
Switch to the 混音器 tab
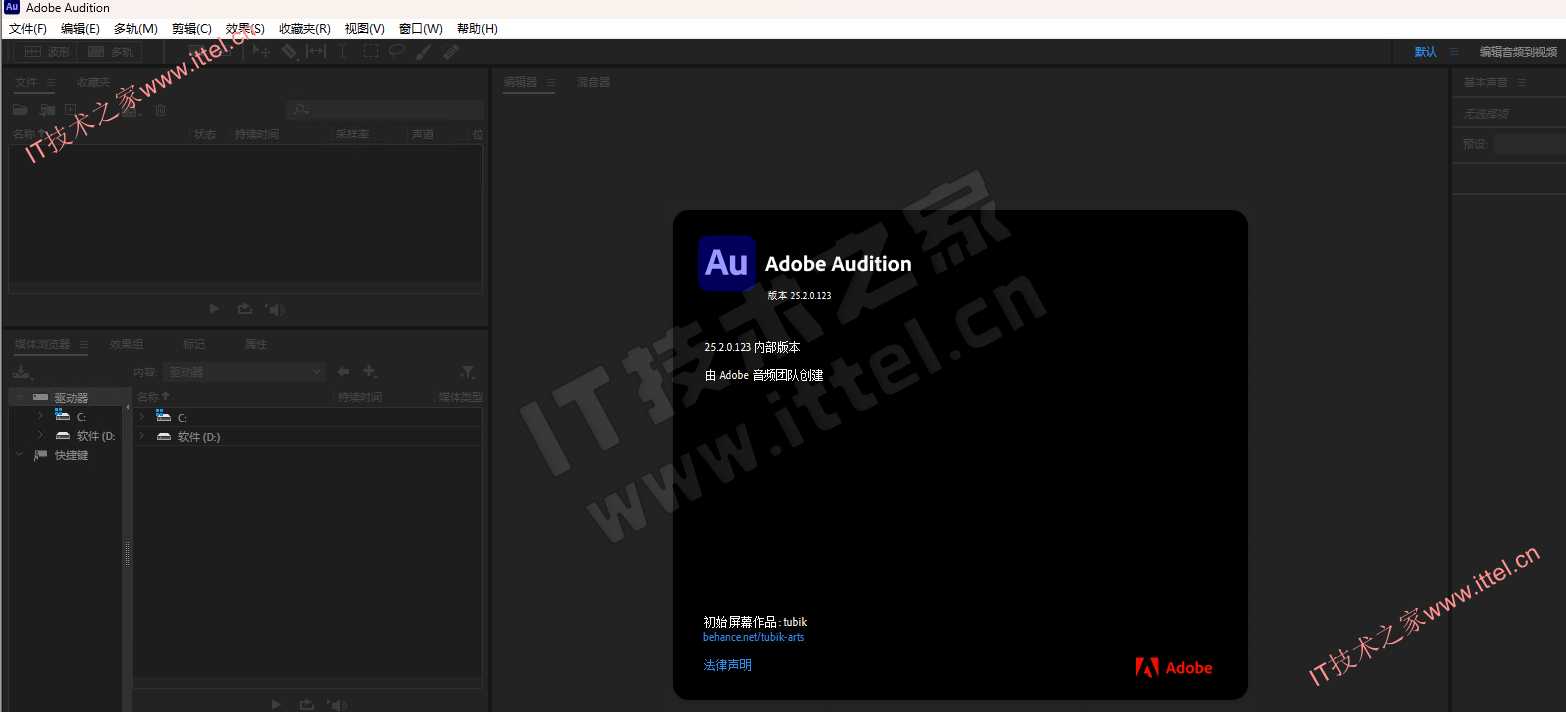[593, 82]
